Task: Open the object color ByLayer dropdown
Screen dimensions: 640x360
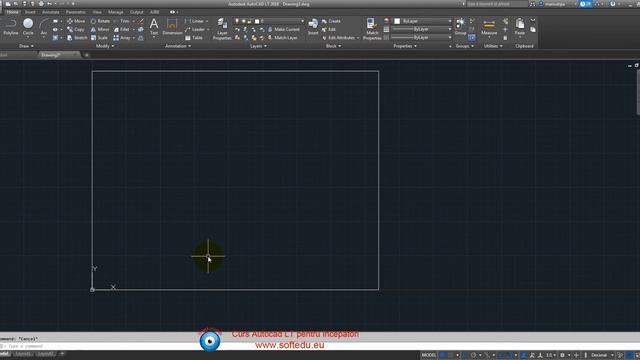Action: (422, 21)
